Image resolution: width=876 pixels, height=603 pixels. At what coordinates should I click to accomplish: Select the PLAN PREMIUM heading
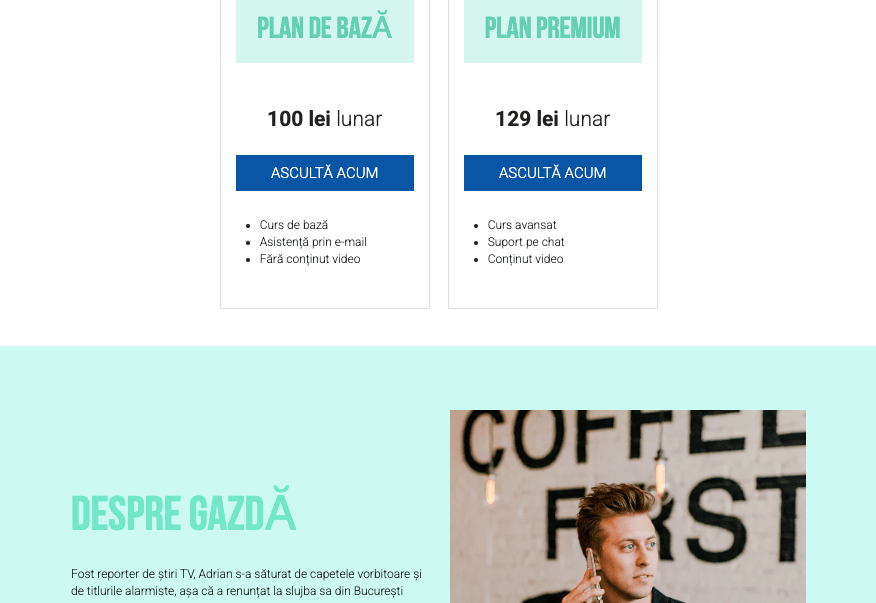(x=552, y=28)
